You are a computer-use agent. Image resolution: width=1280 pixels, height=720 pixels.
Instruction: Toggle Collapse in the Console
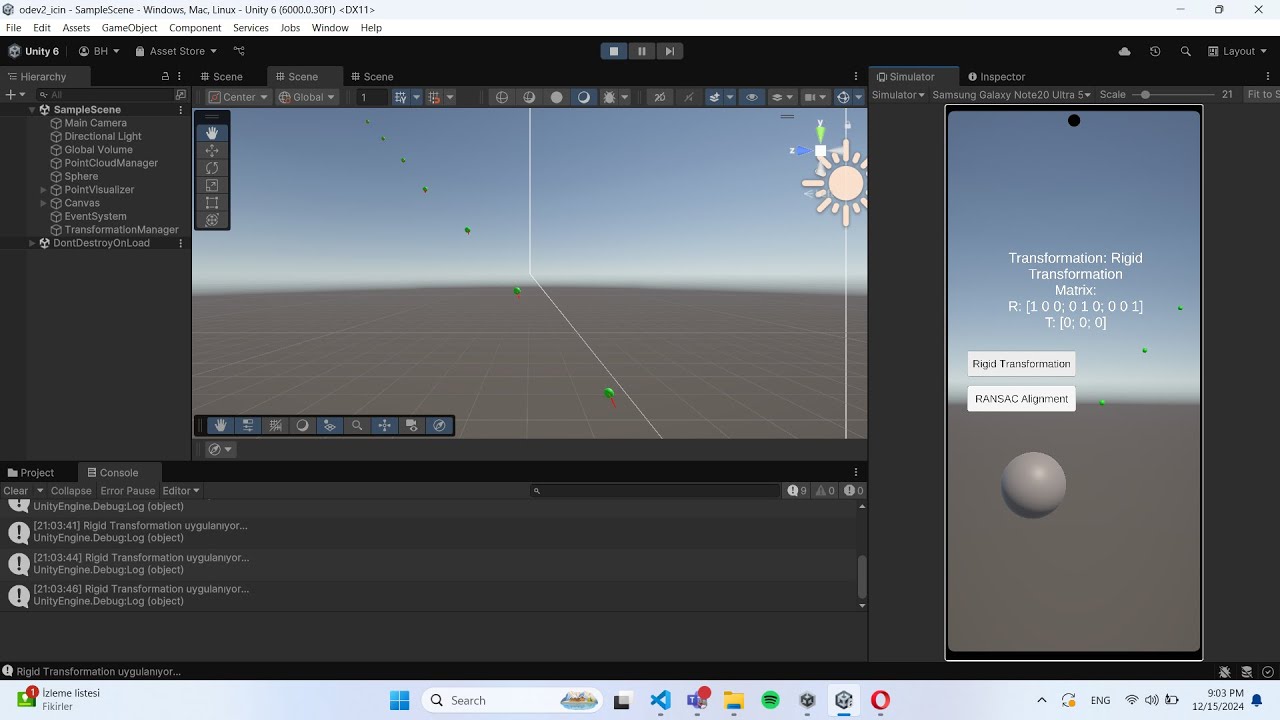coord(71,491)
